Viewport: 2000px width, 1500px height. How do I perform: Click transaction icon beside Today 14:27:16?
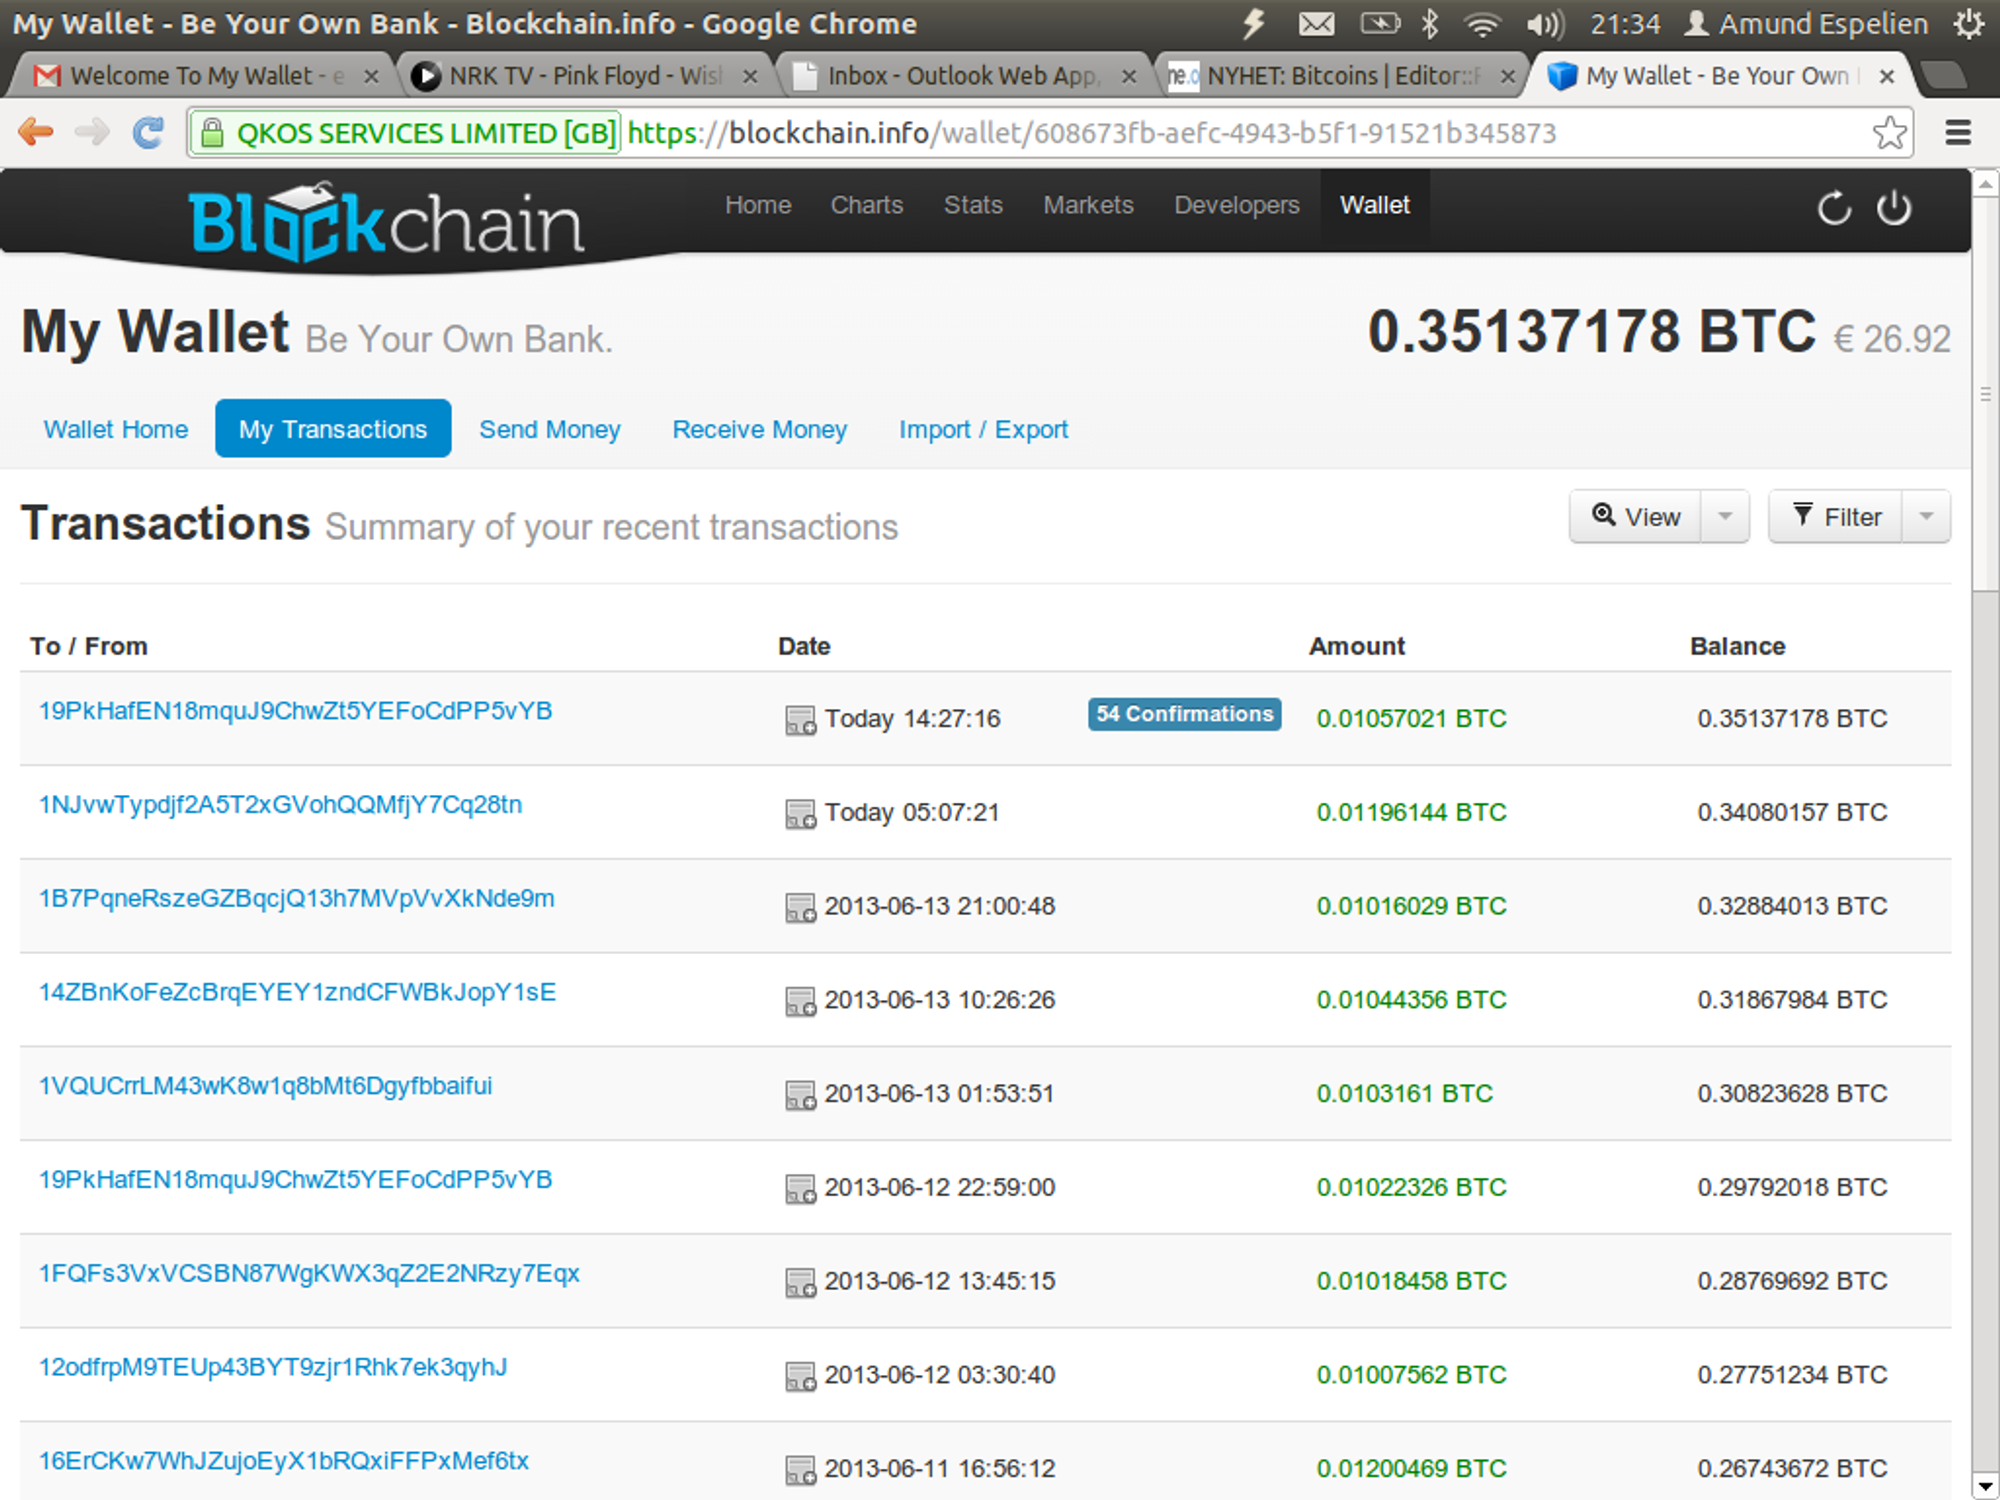tap(800, 720)
